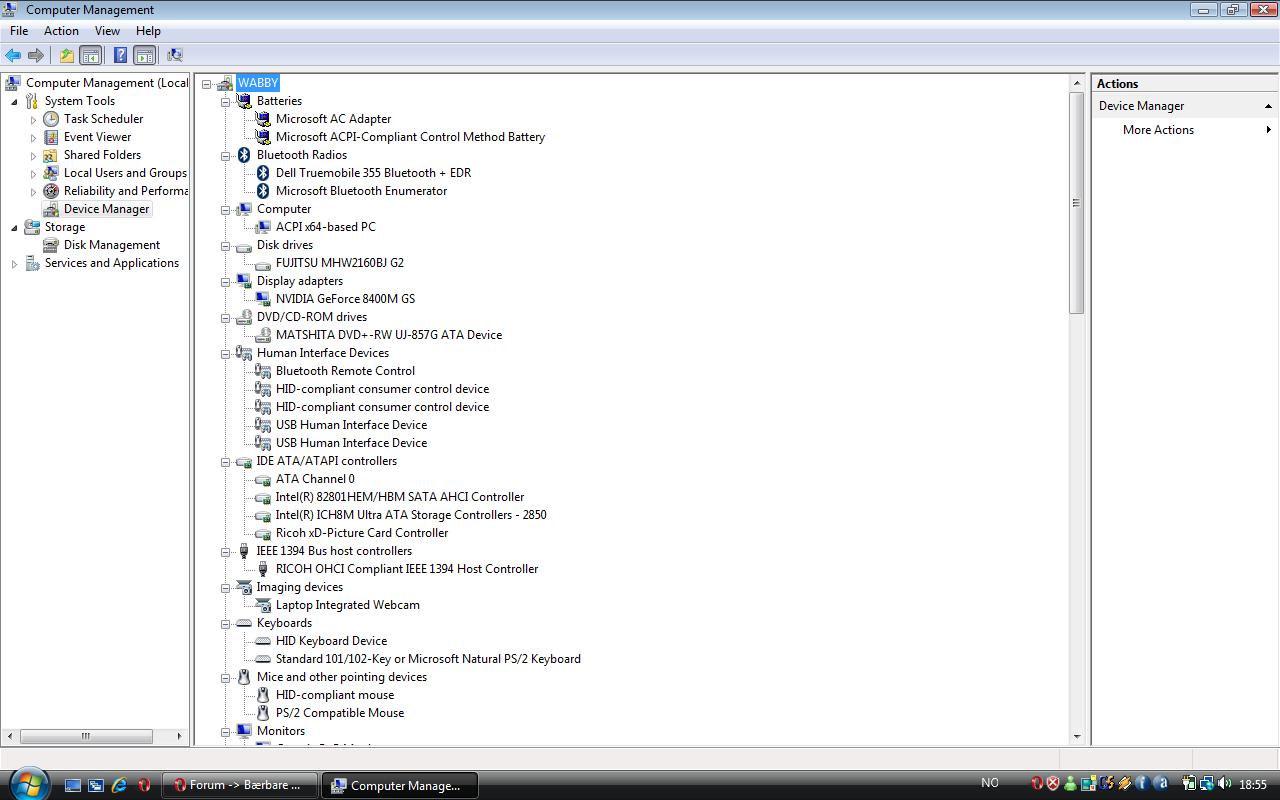
Task: Collapse the Keyboards category
Action: (226, 623)
